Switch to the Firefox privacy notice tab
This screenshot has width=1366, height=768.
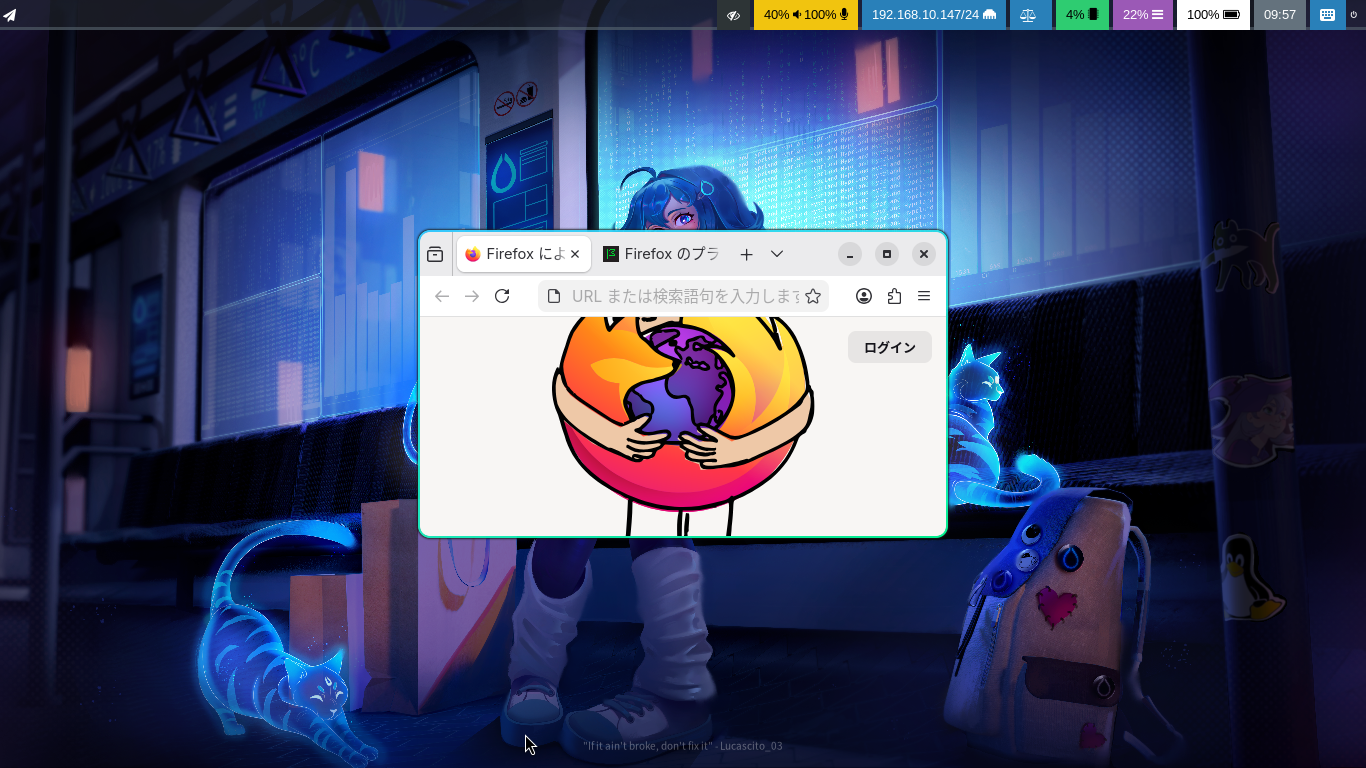[661, 254]
